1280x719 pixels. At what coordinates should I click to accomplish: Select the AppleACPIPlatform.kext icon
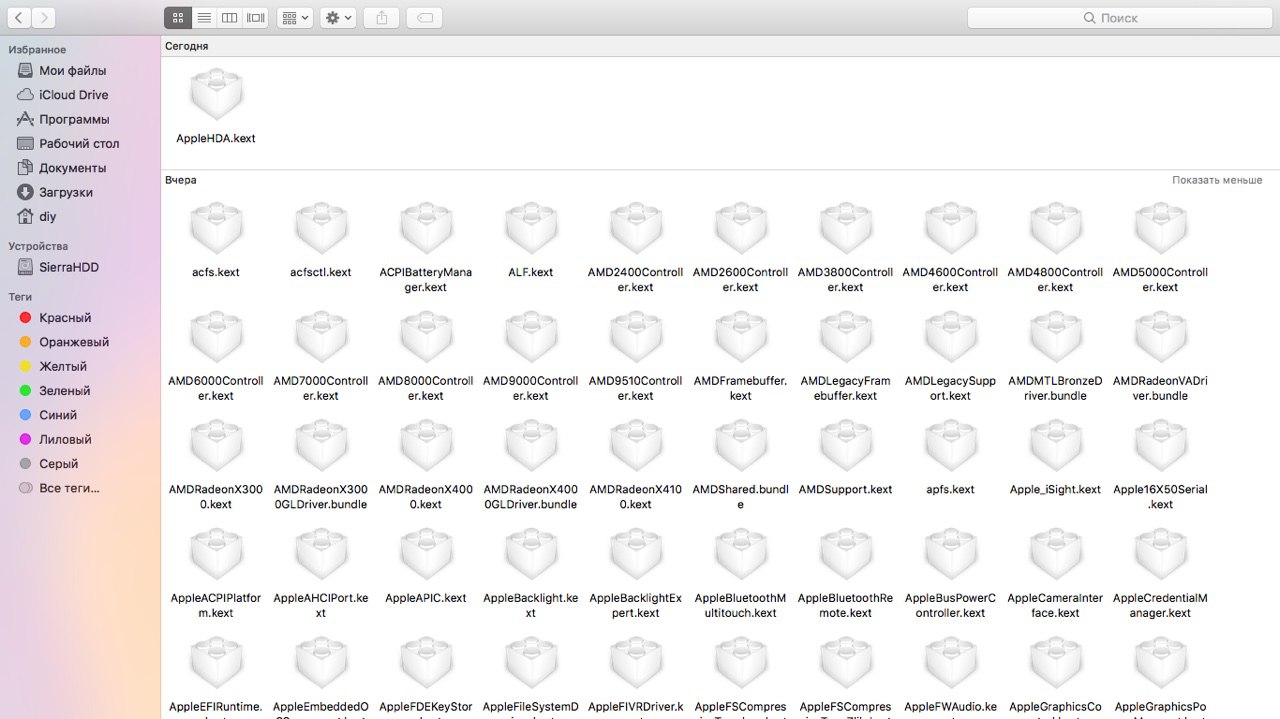click(x=216, y=555)
